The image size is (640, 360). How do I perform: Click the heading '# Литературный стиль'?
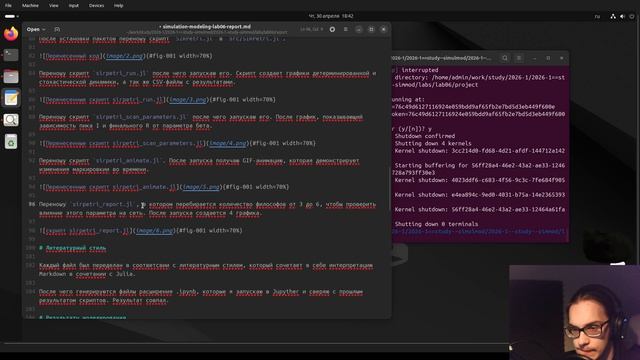pos(73,248)
